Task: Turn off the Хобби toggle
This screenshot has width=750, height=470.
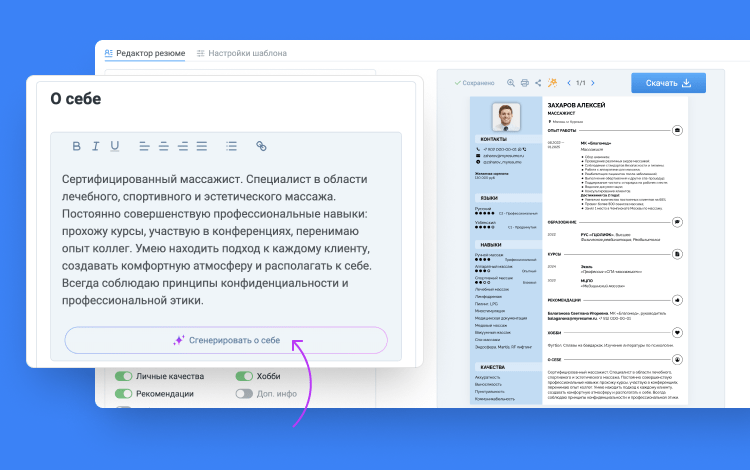Action: [244, 376]
